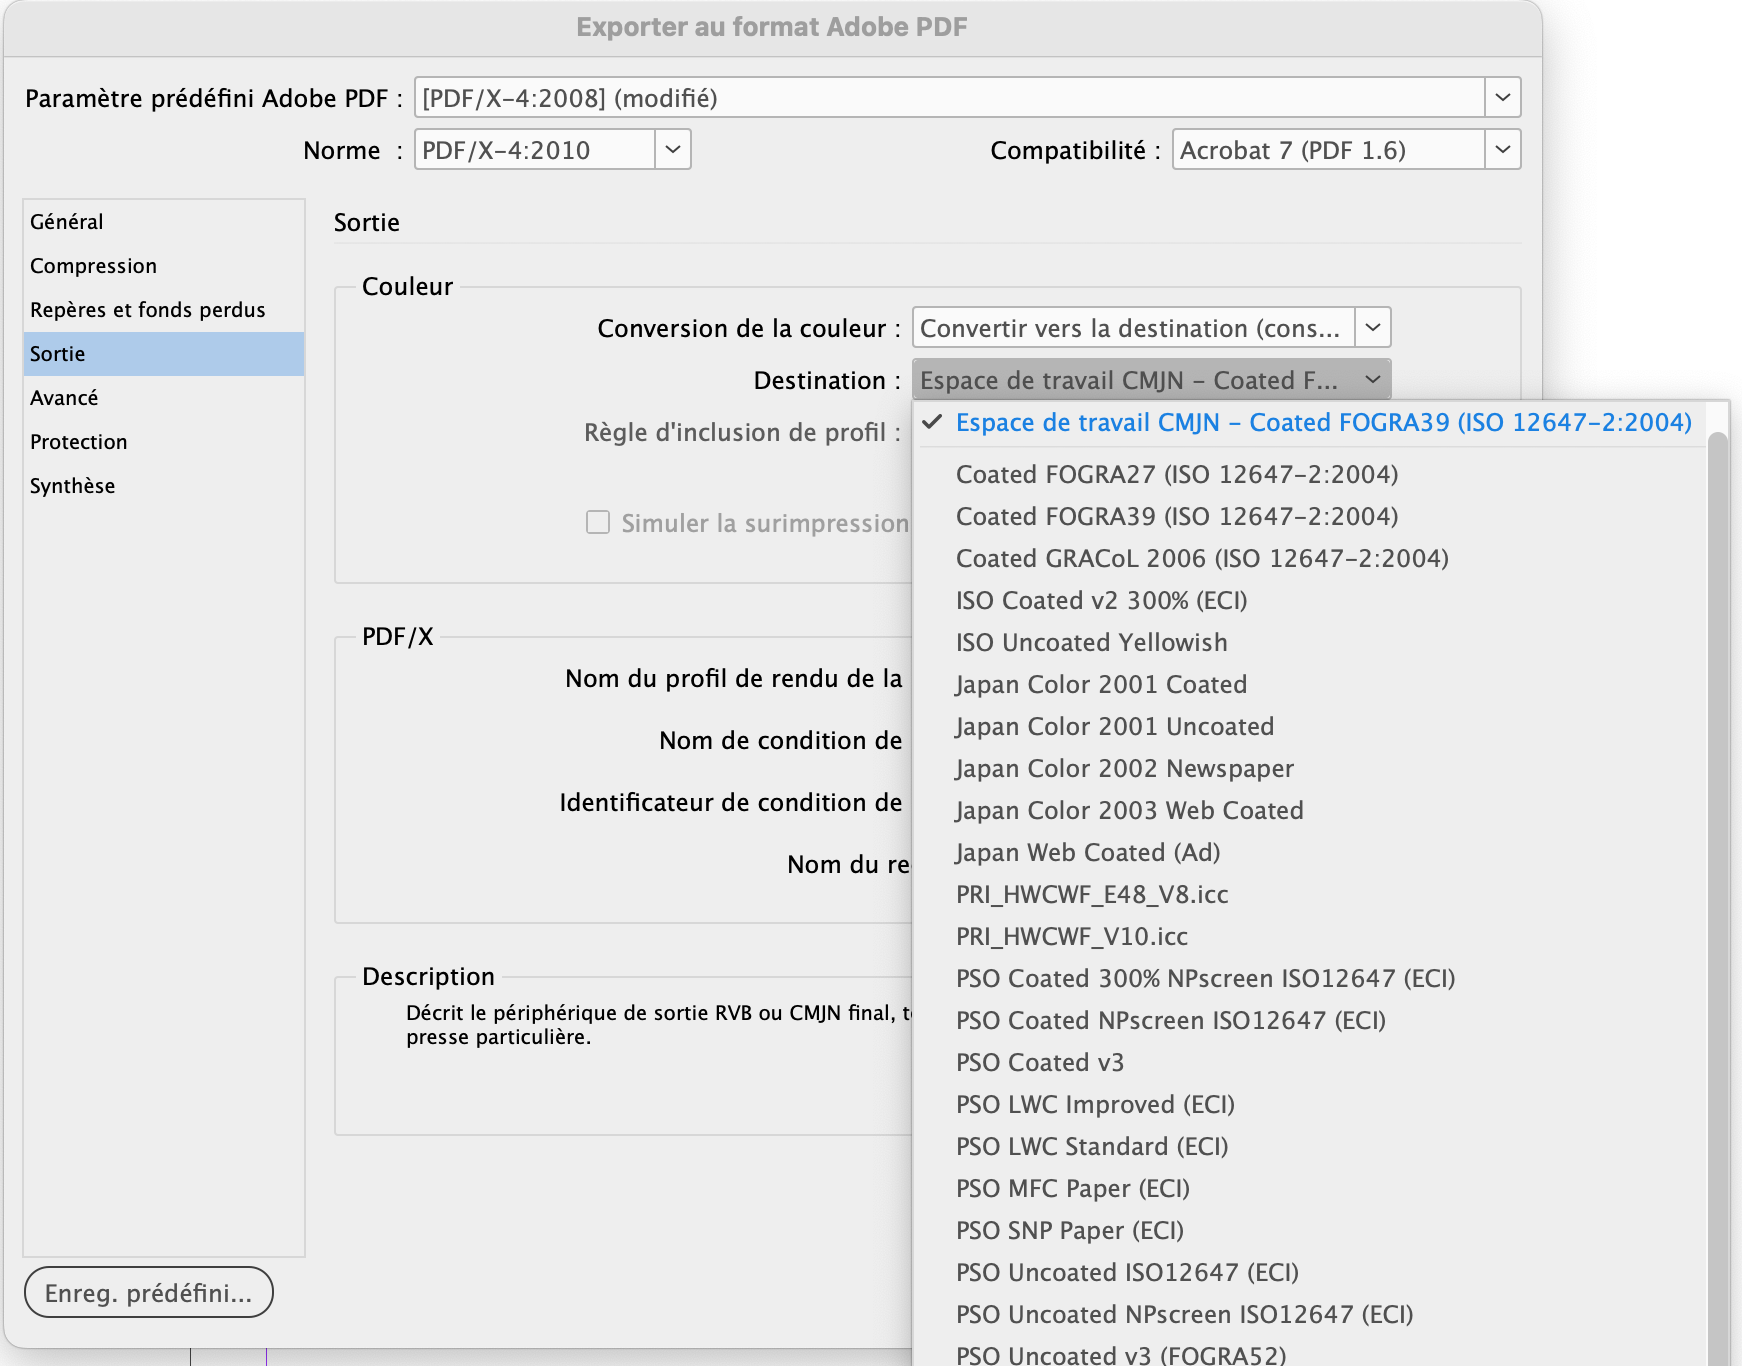Open the Conversion de la couleur dropdown
The image size is (1742, 1366).
pos(1374,327)
